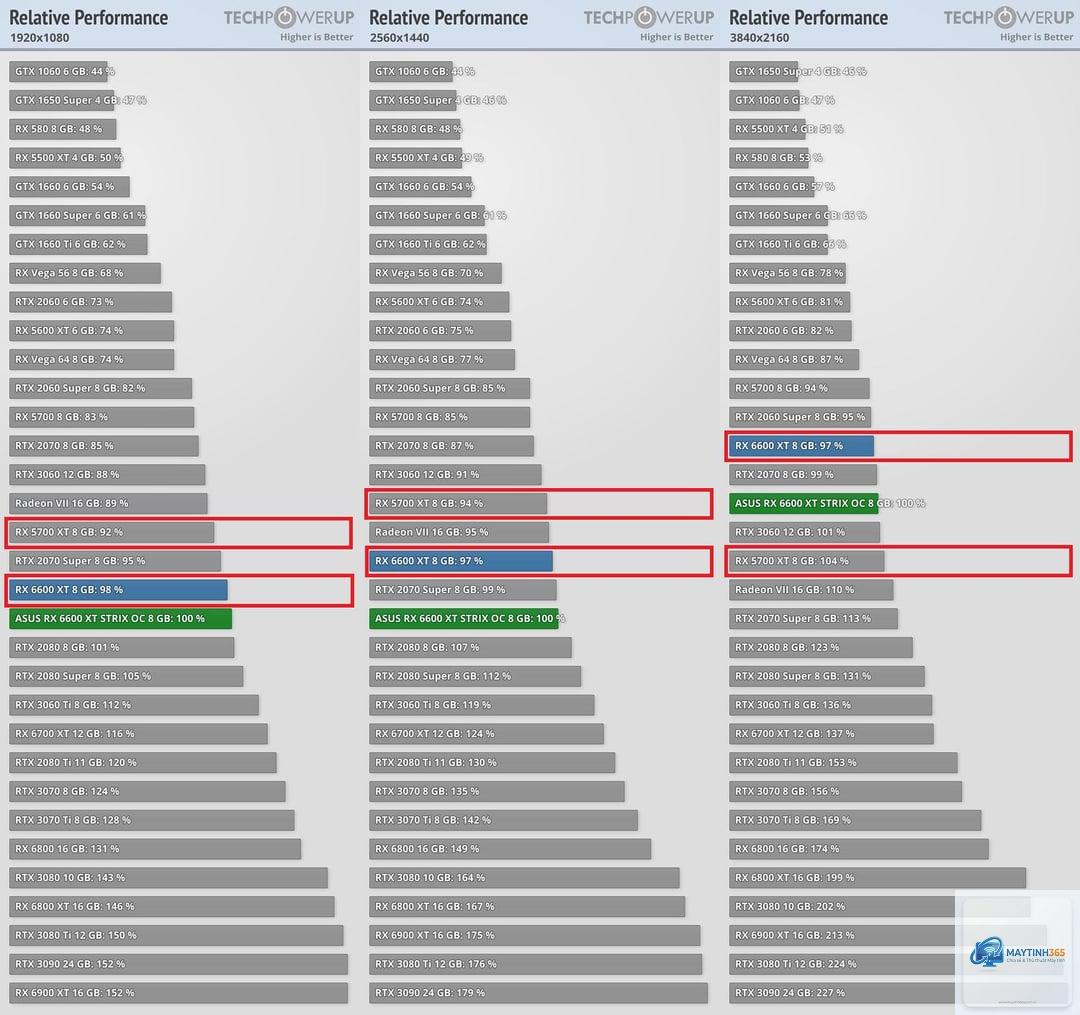Select the green ASUS STRIX OC bar at 4K

click(x=804, y=503)
